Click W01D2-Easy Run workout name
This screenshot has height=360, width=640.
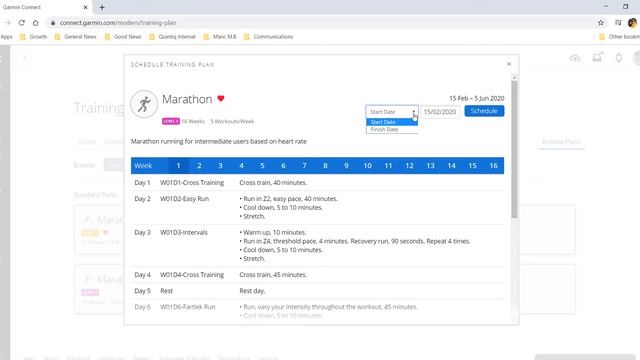coord(184,199)
